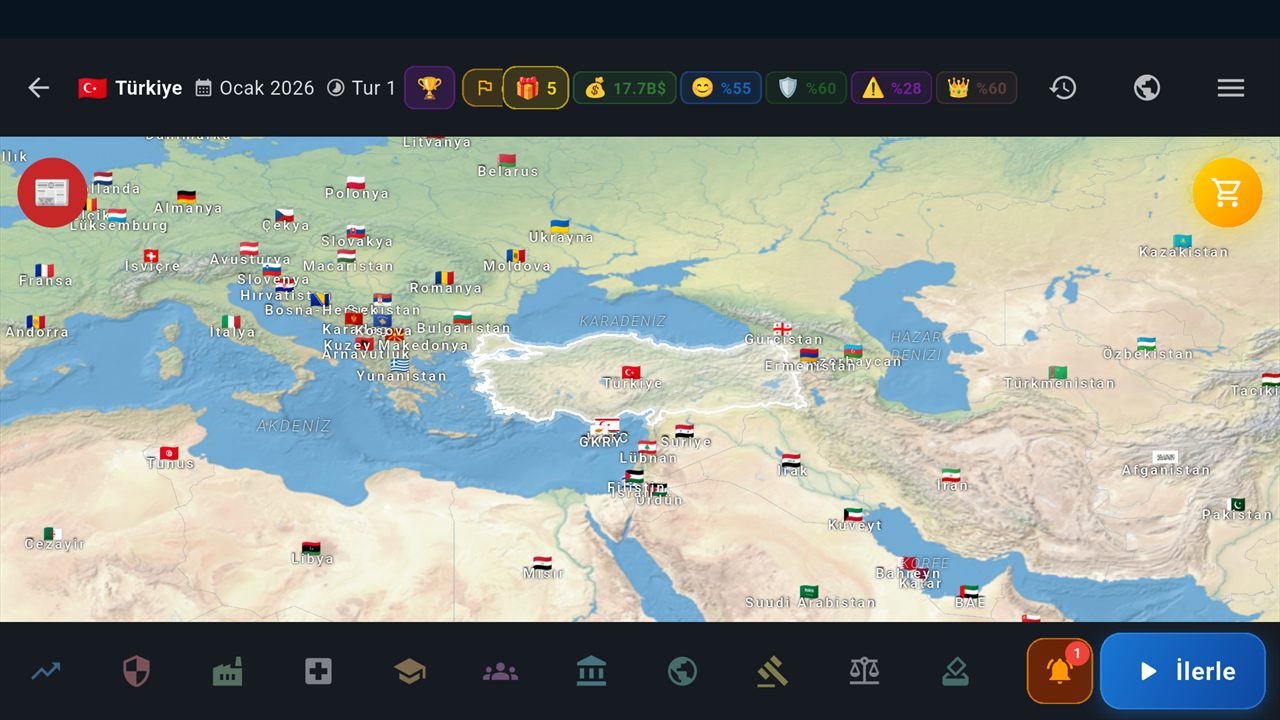Select Polonya on the map
1280x720 pixels.
(356, 188)
